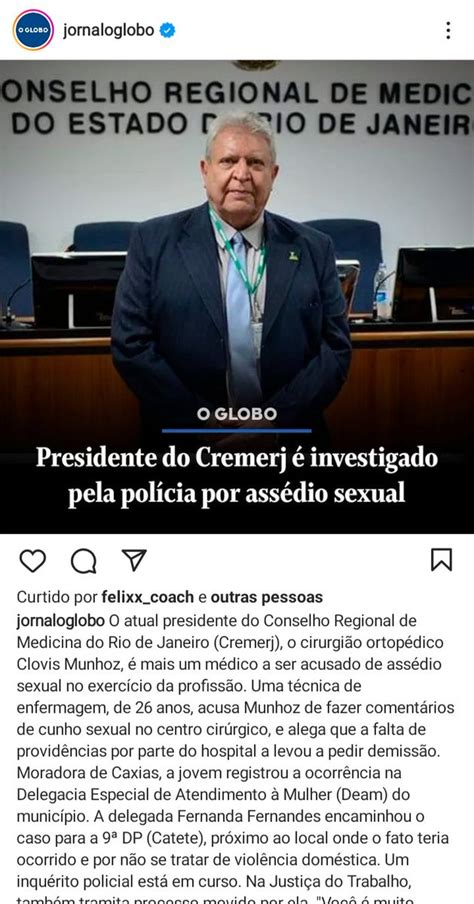Share post with paper plane icon
Image resolution: width=474 pixels, height=904 pixels.
pyautogui.click(x=134, y=560)
